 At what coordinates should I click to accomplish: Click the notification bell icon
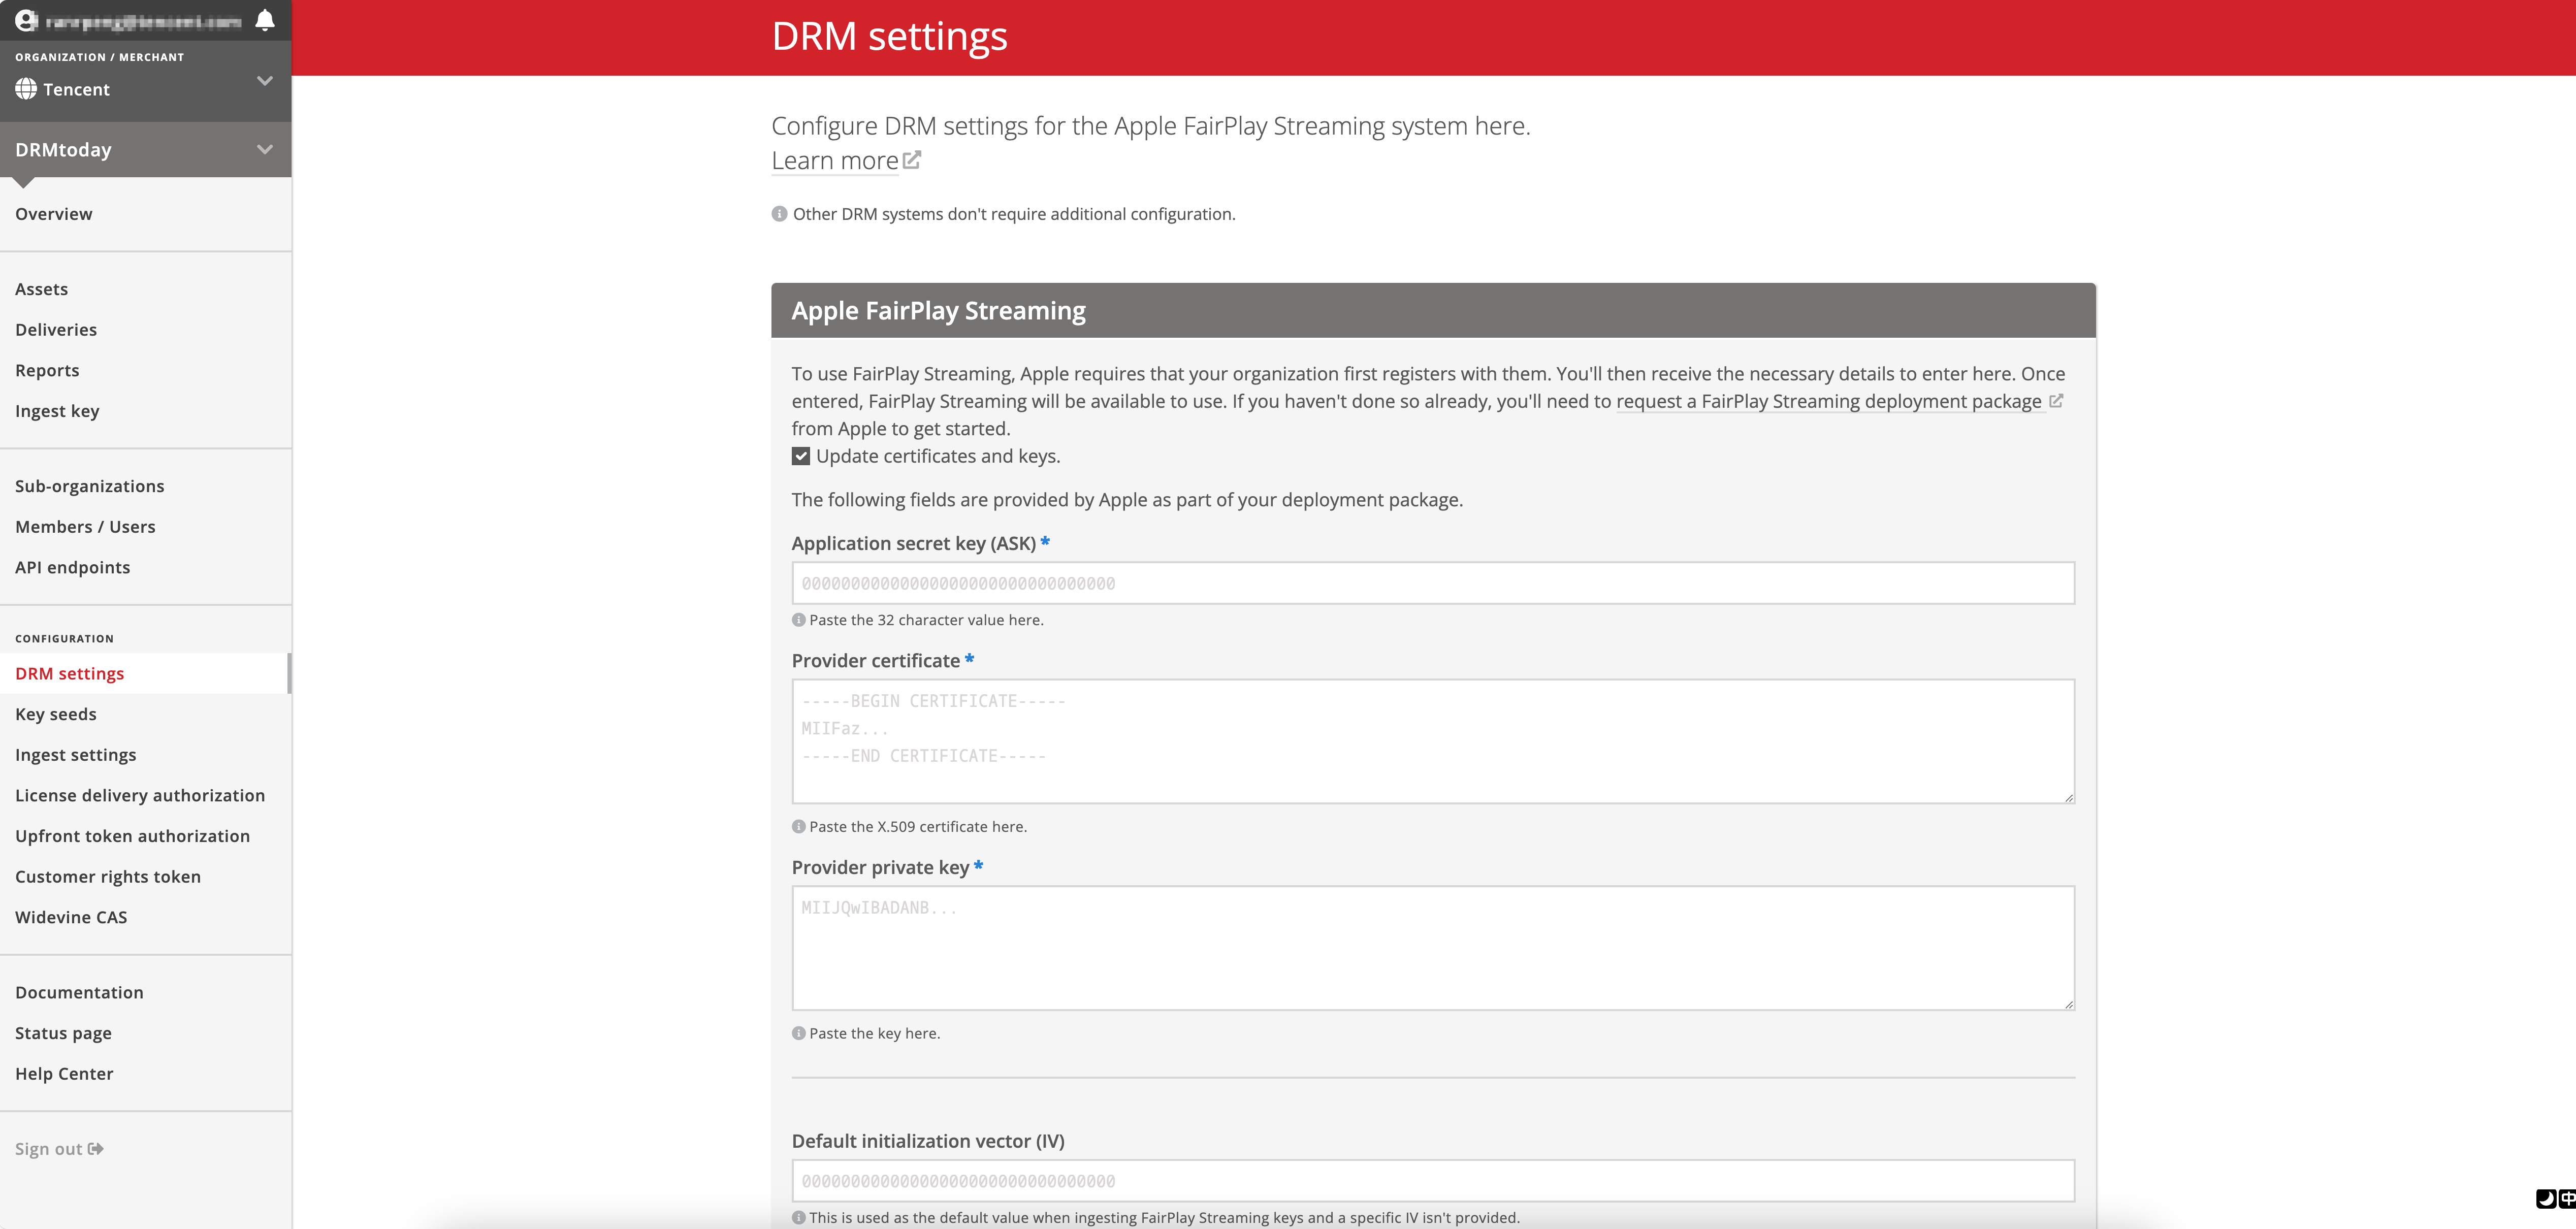click(x=265, y=20)
